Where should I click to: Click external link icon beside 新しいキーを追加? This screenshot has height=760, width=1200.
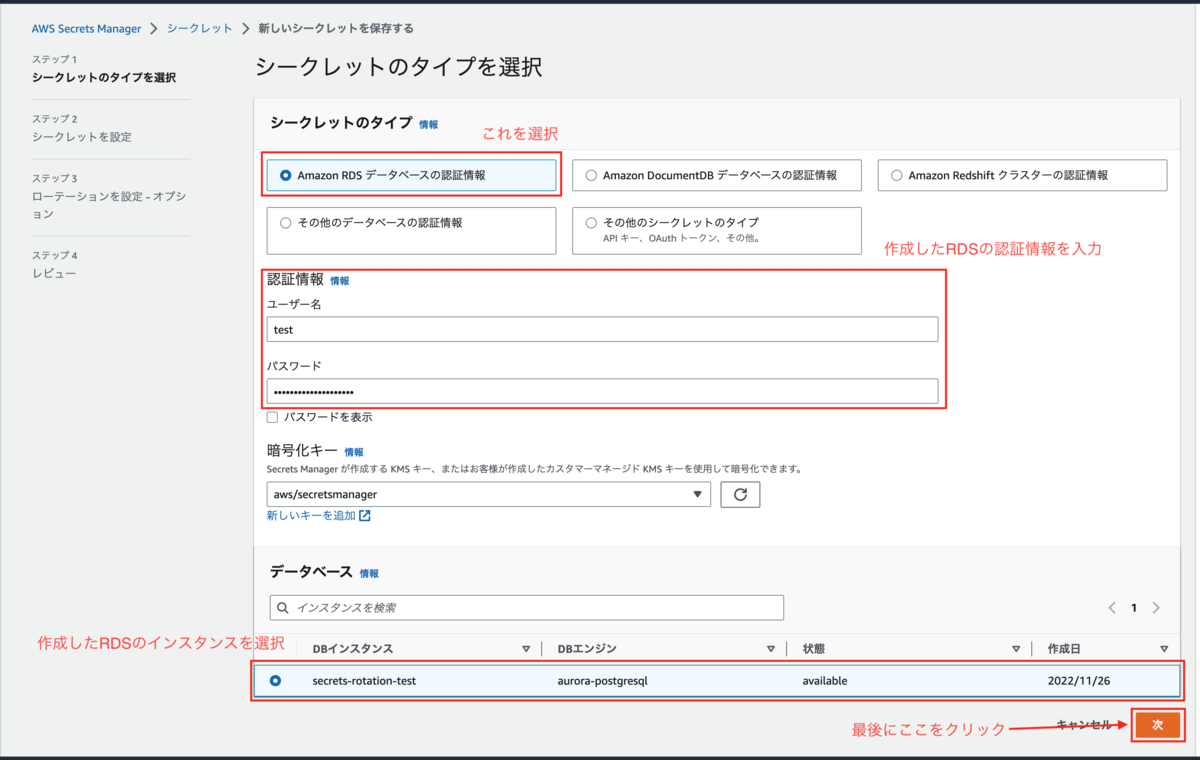click(x=365, y=516)
